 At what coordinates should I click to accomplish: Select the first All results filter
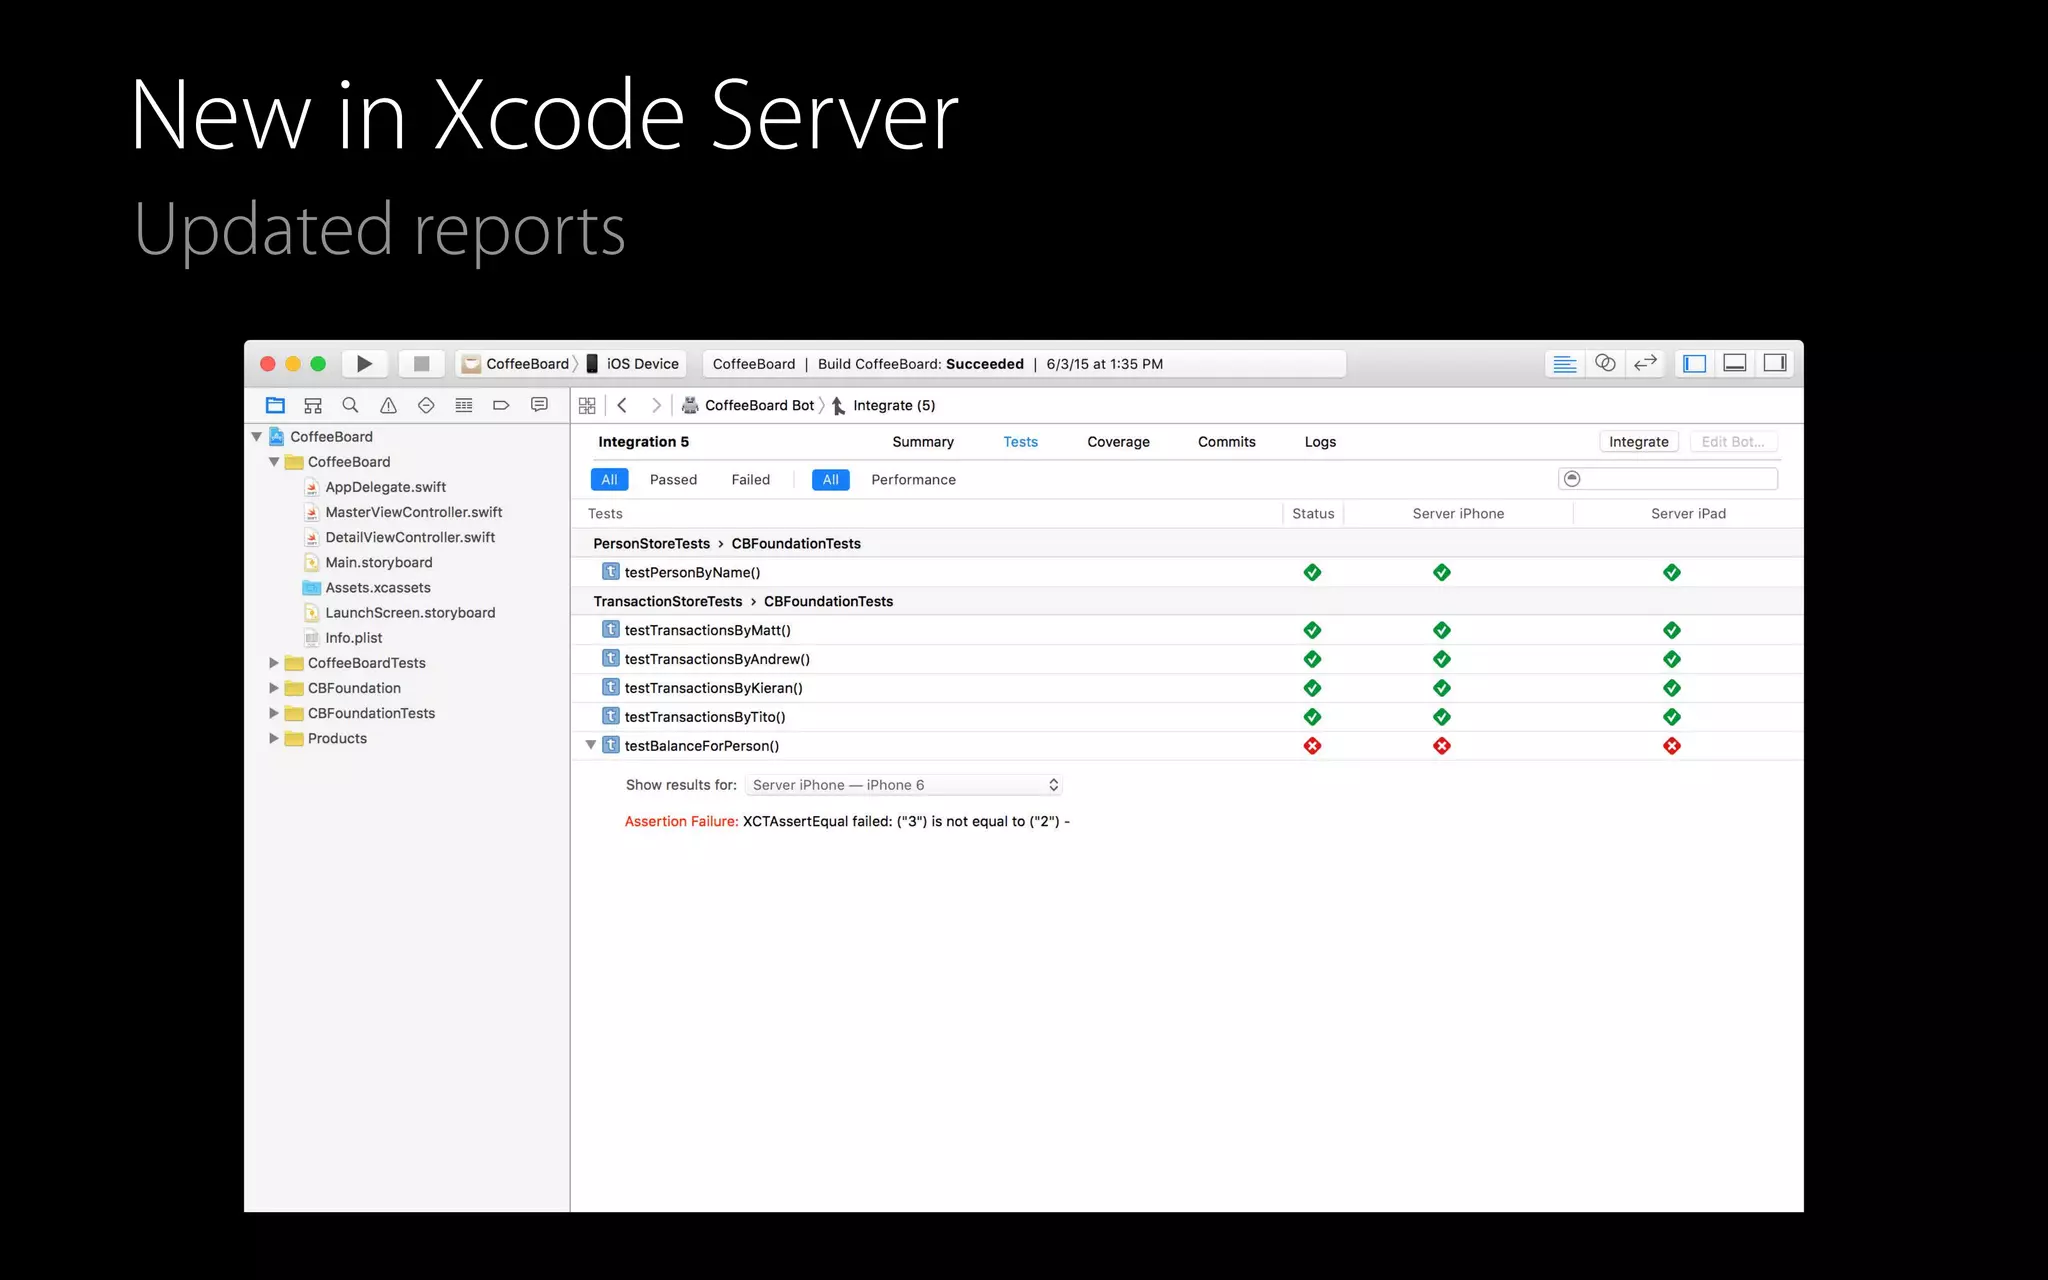point(609,480)
